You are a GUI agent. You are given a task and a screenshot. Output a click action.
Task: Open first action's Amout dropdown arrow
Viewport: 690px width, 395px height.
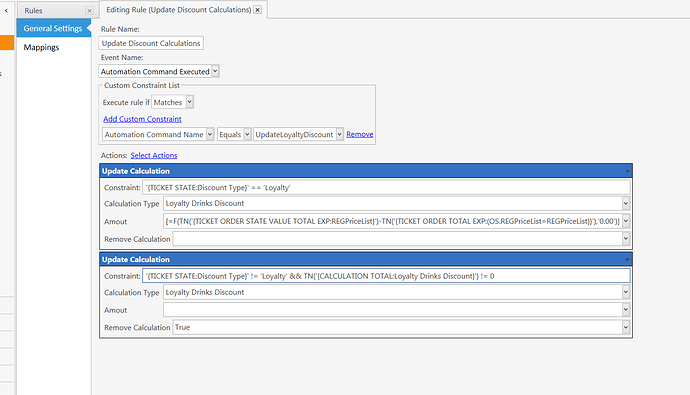(625, 221)
